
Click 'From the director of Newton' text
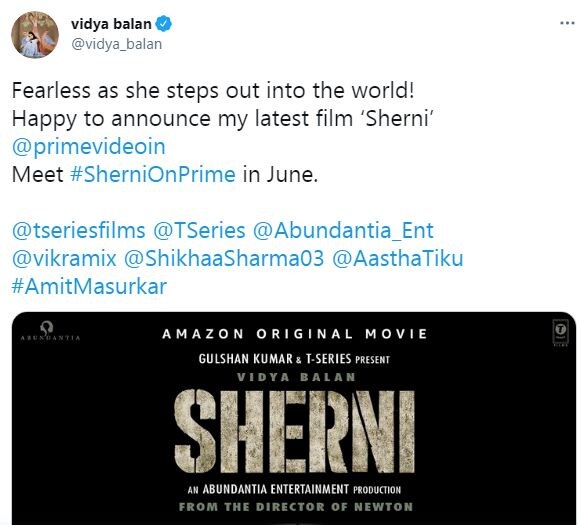point(296,507)
